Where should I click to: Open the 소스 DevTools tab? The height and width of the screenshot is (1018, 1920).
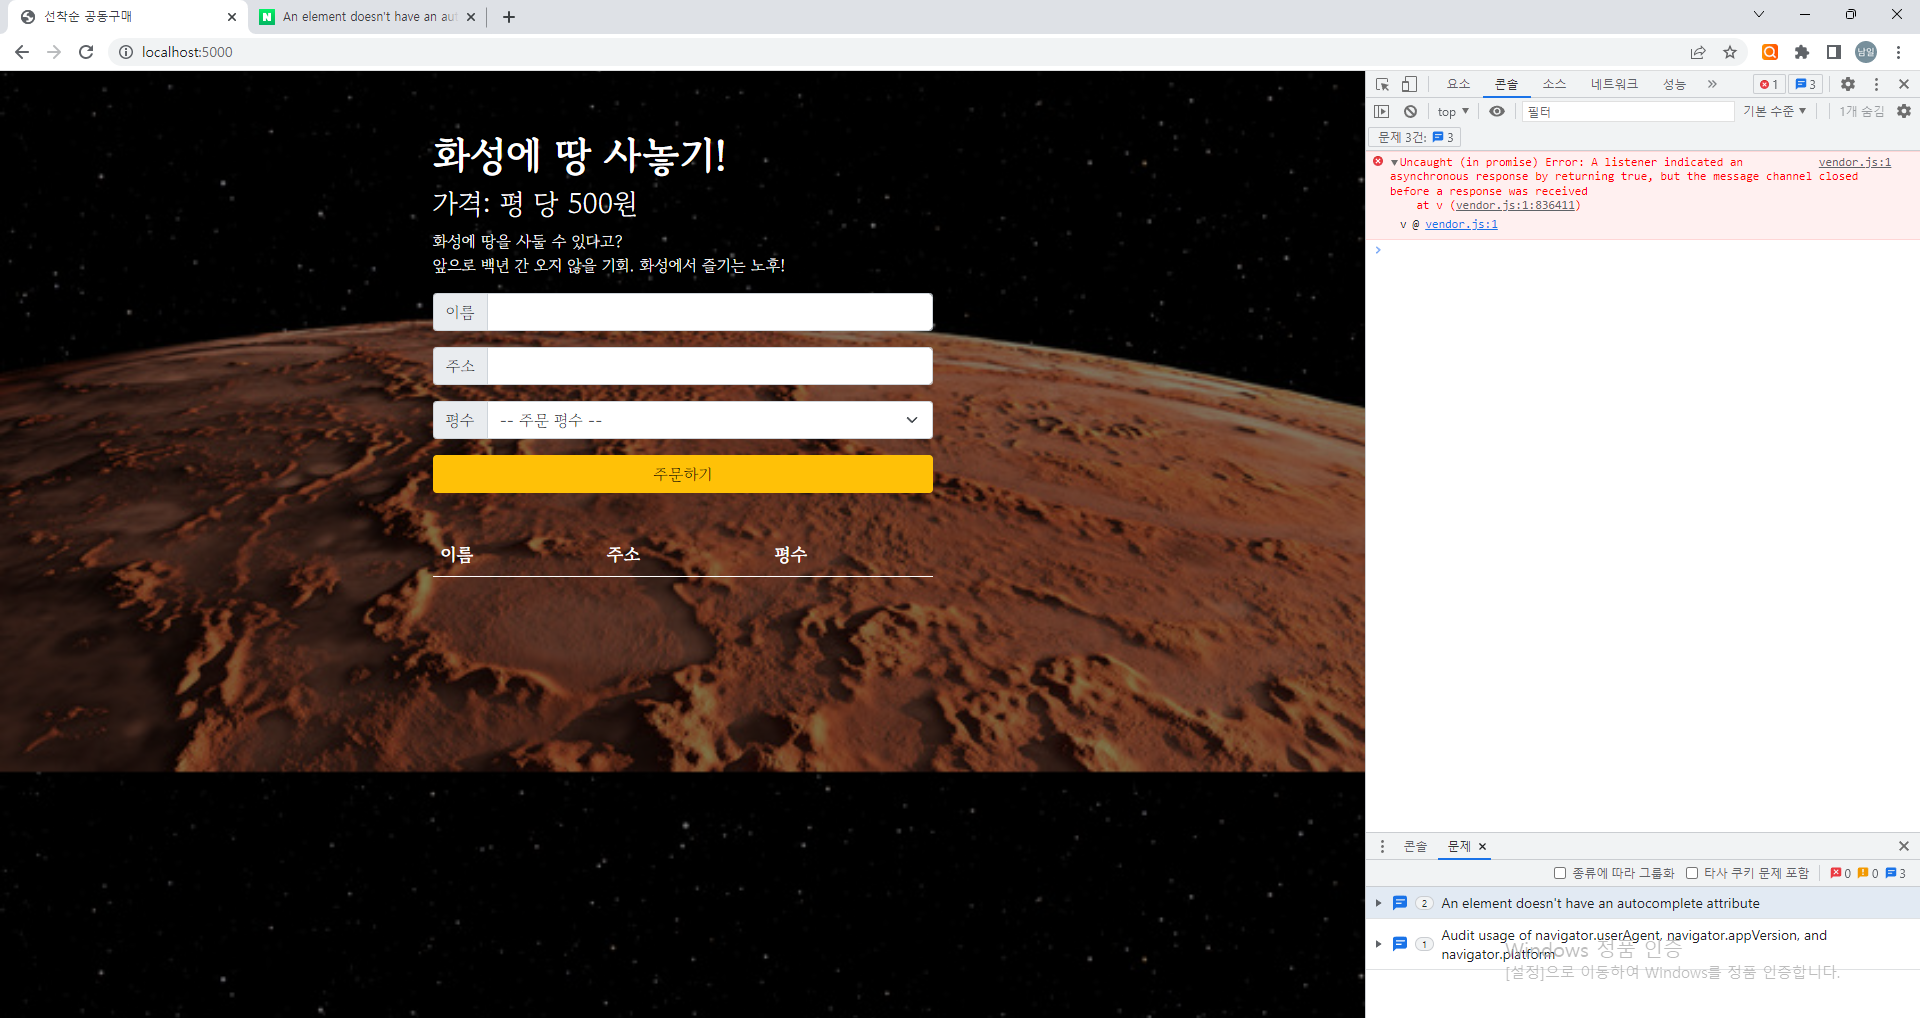point(1554,84)
